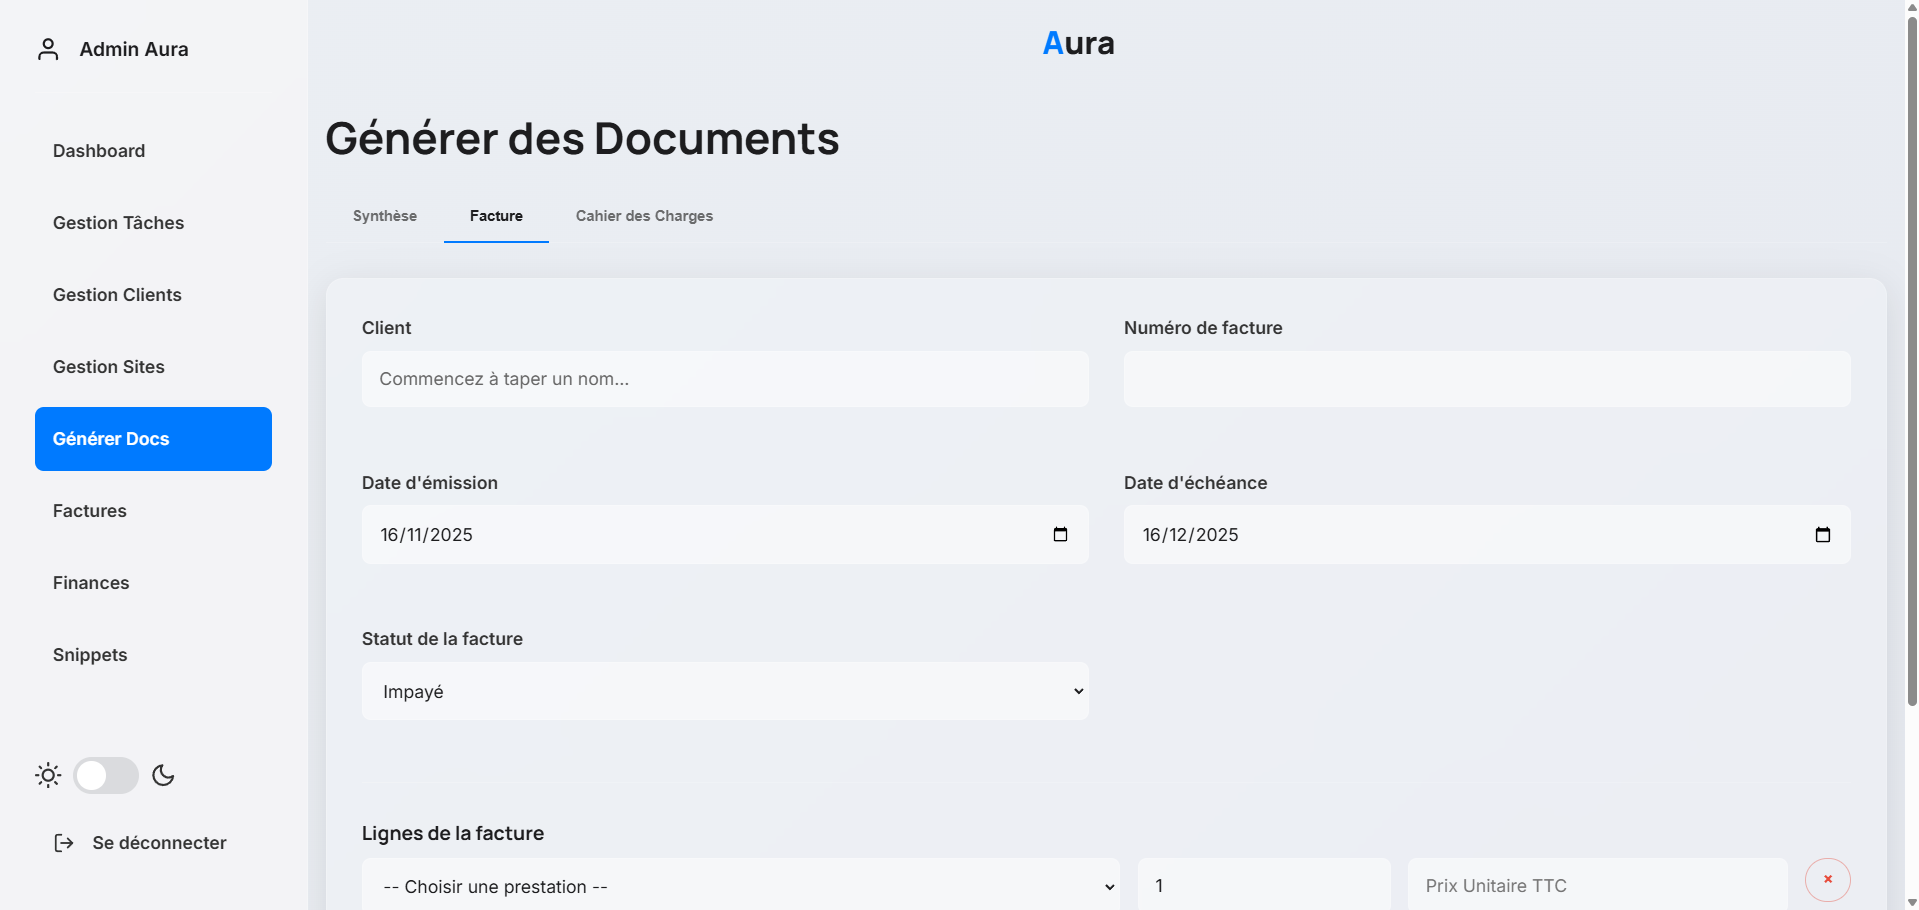Click Se déconnecter to log out
1919x910 pixels.
tap(158, 843)
